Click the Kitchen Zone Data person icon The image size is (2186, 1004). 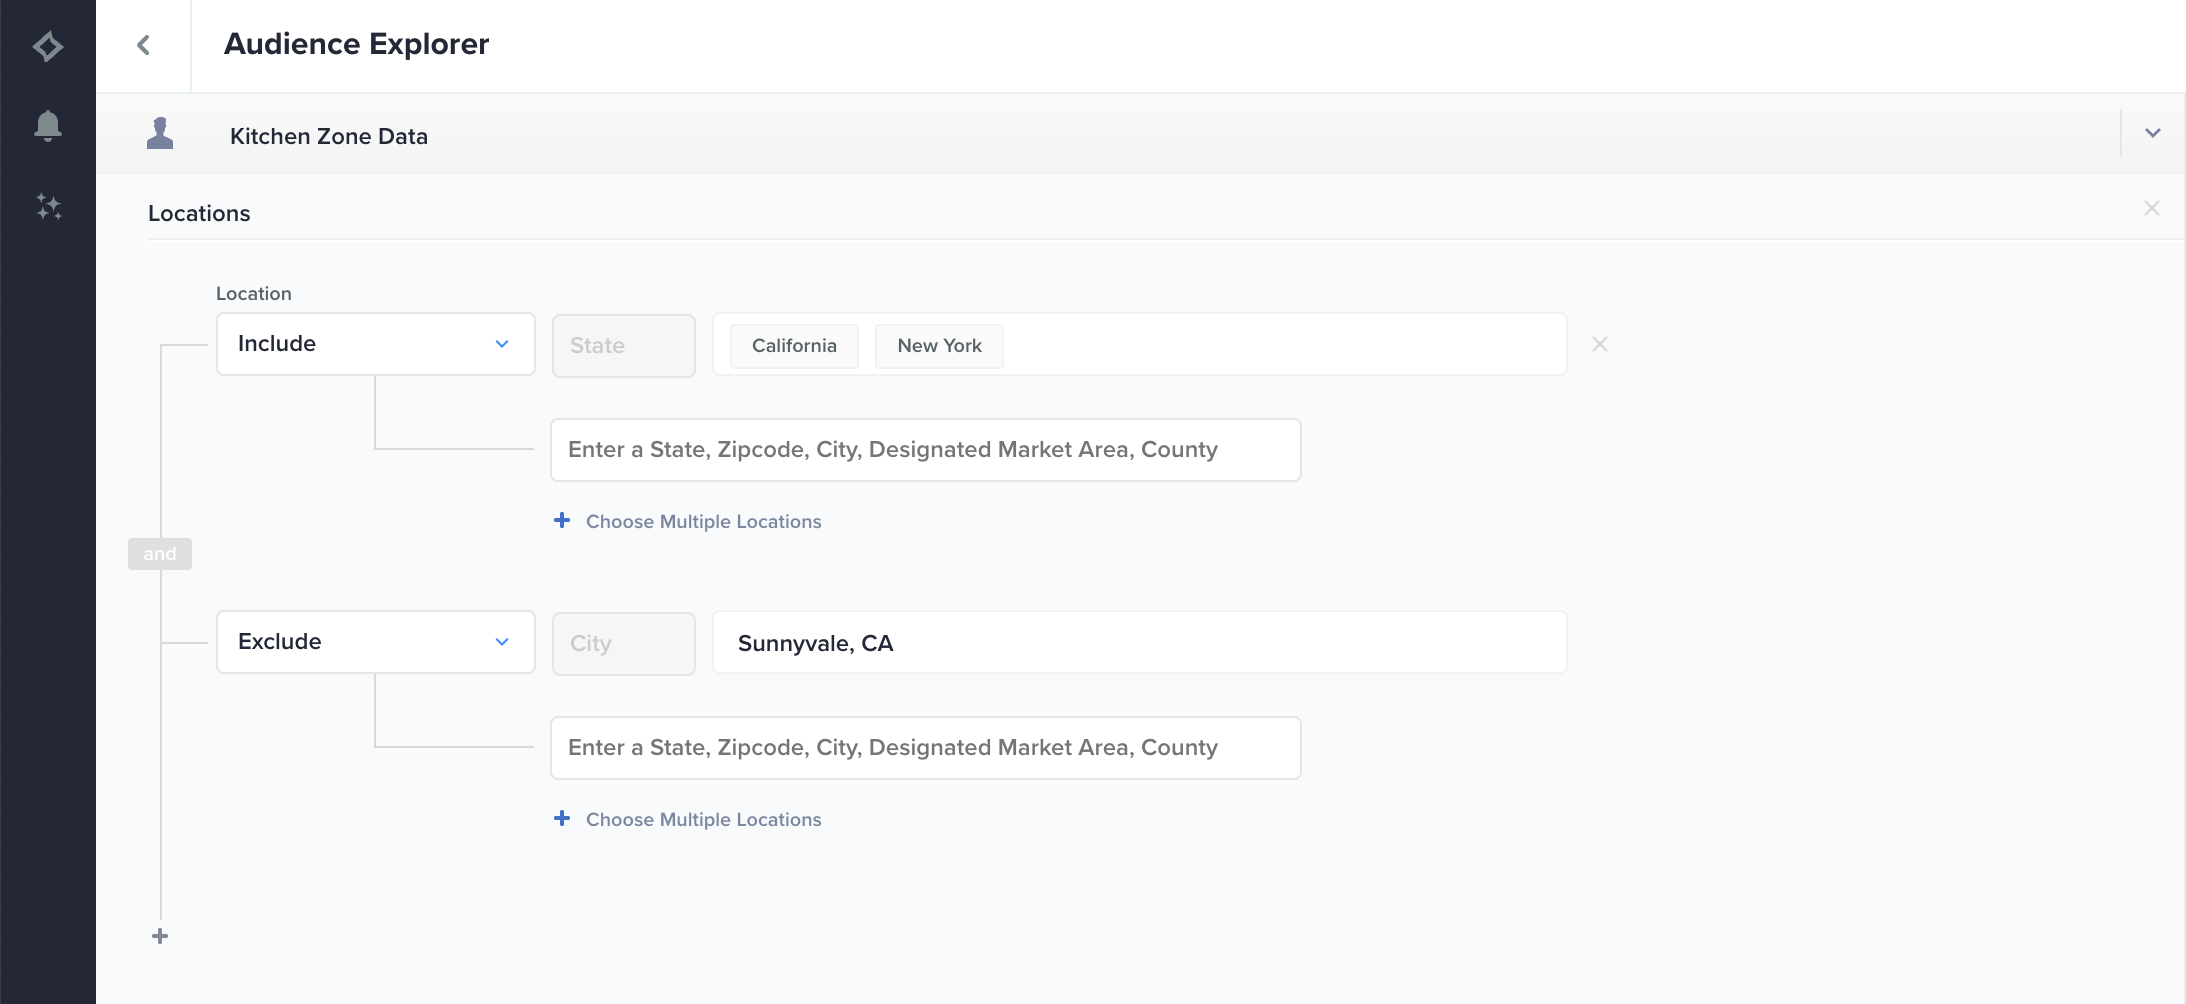(160, 134)
